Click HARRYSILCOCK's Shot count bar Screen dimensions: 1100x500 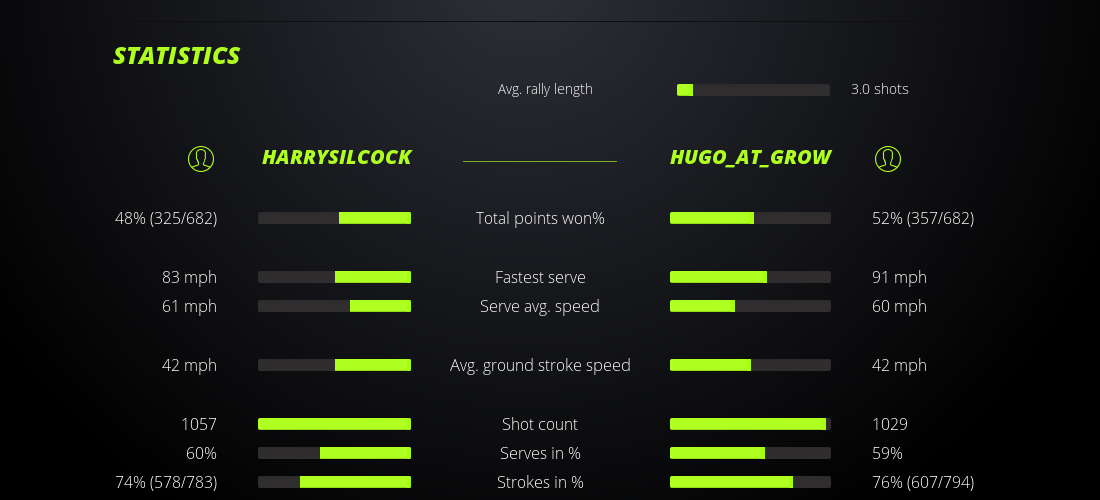click(x=334, y=424)
